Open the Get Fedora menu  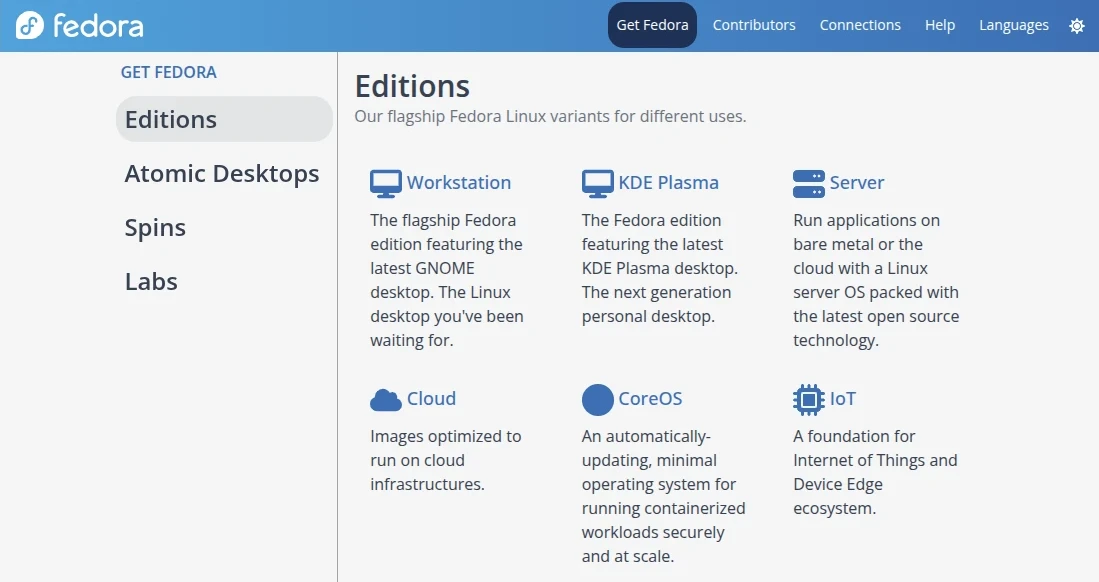(x=652, y=25)
